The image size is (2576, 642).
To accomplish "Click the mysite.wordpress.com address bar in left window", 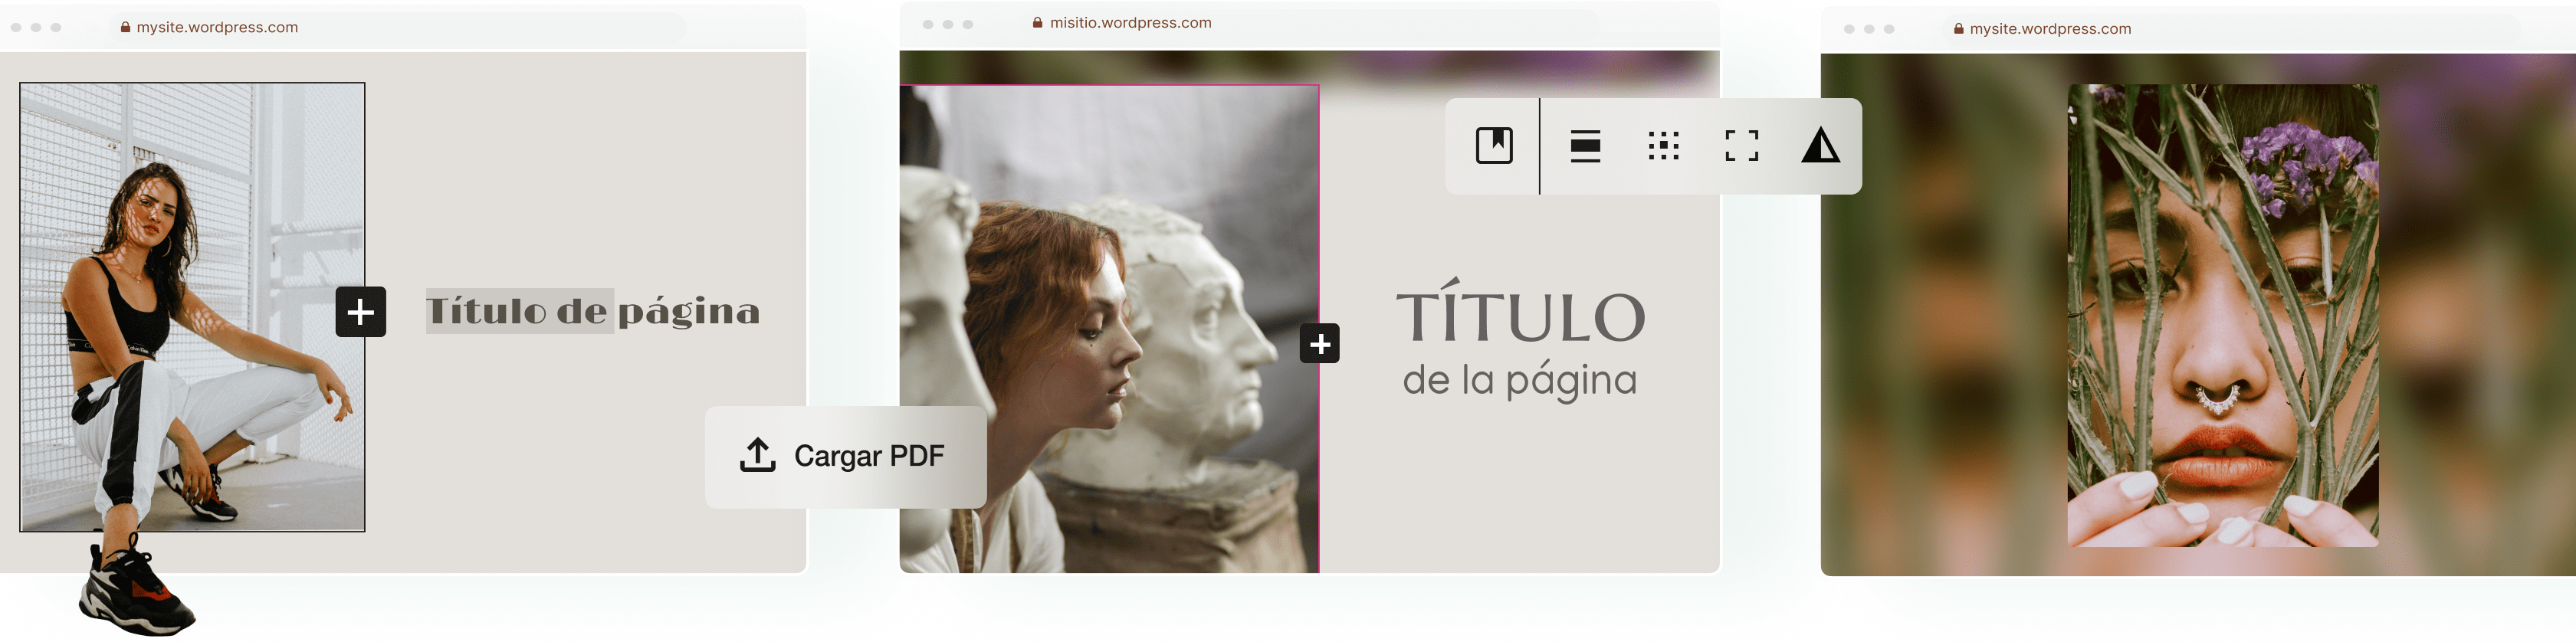I will tap(397, 27).
